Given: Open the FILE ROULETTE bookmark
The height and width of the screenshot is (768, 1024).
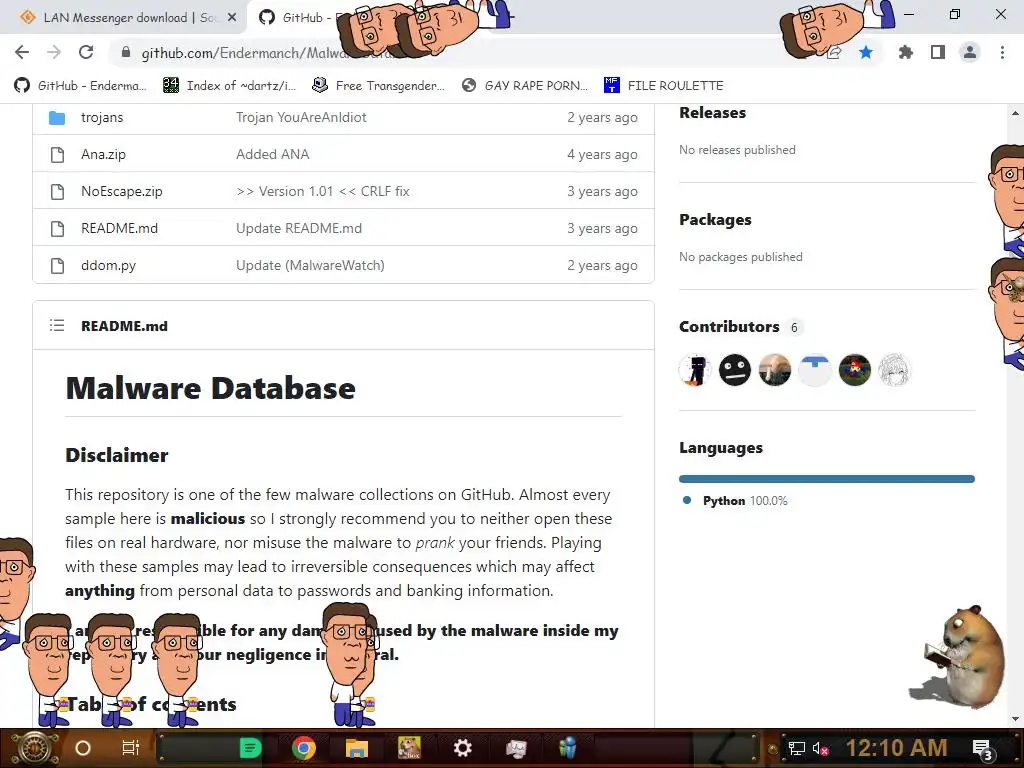Looking at the screenshot, I should point(664,86).
